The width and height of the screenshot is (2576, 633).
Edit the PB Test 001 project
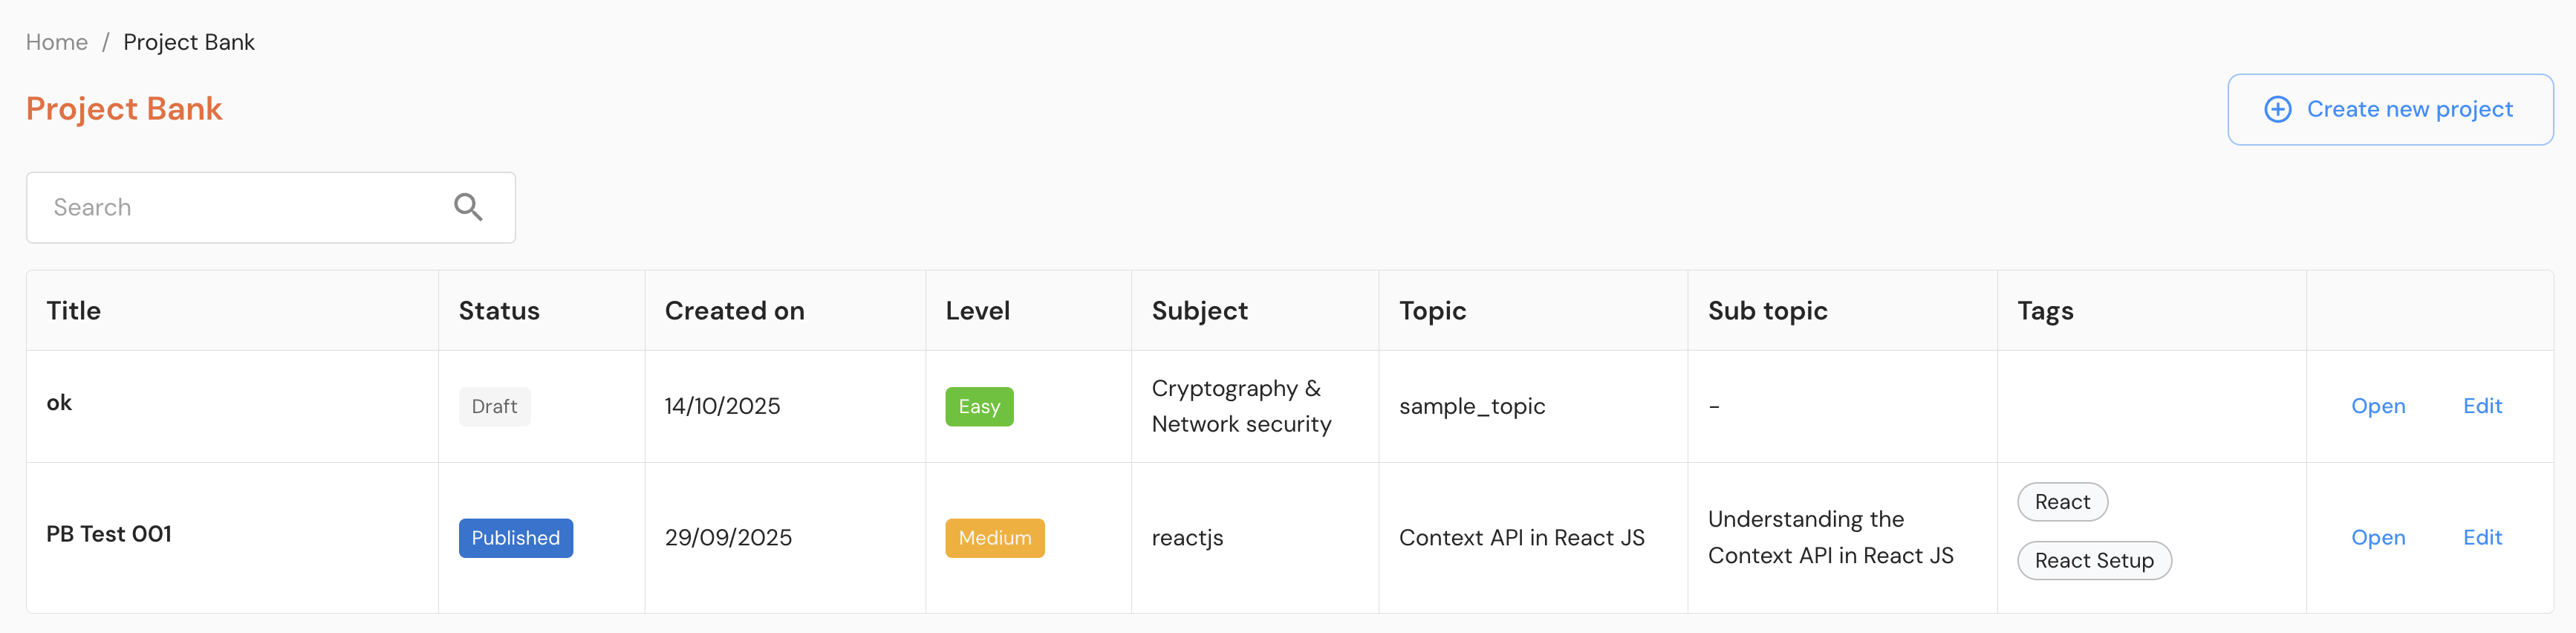pos(2481,537)
